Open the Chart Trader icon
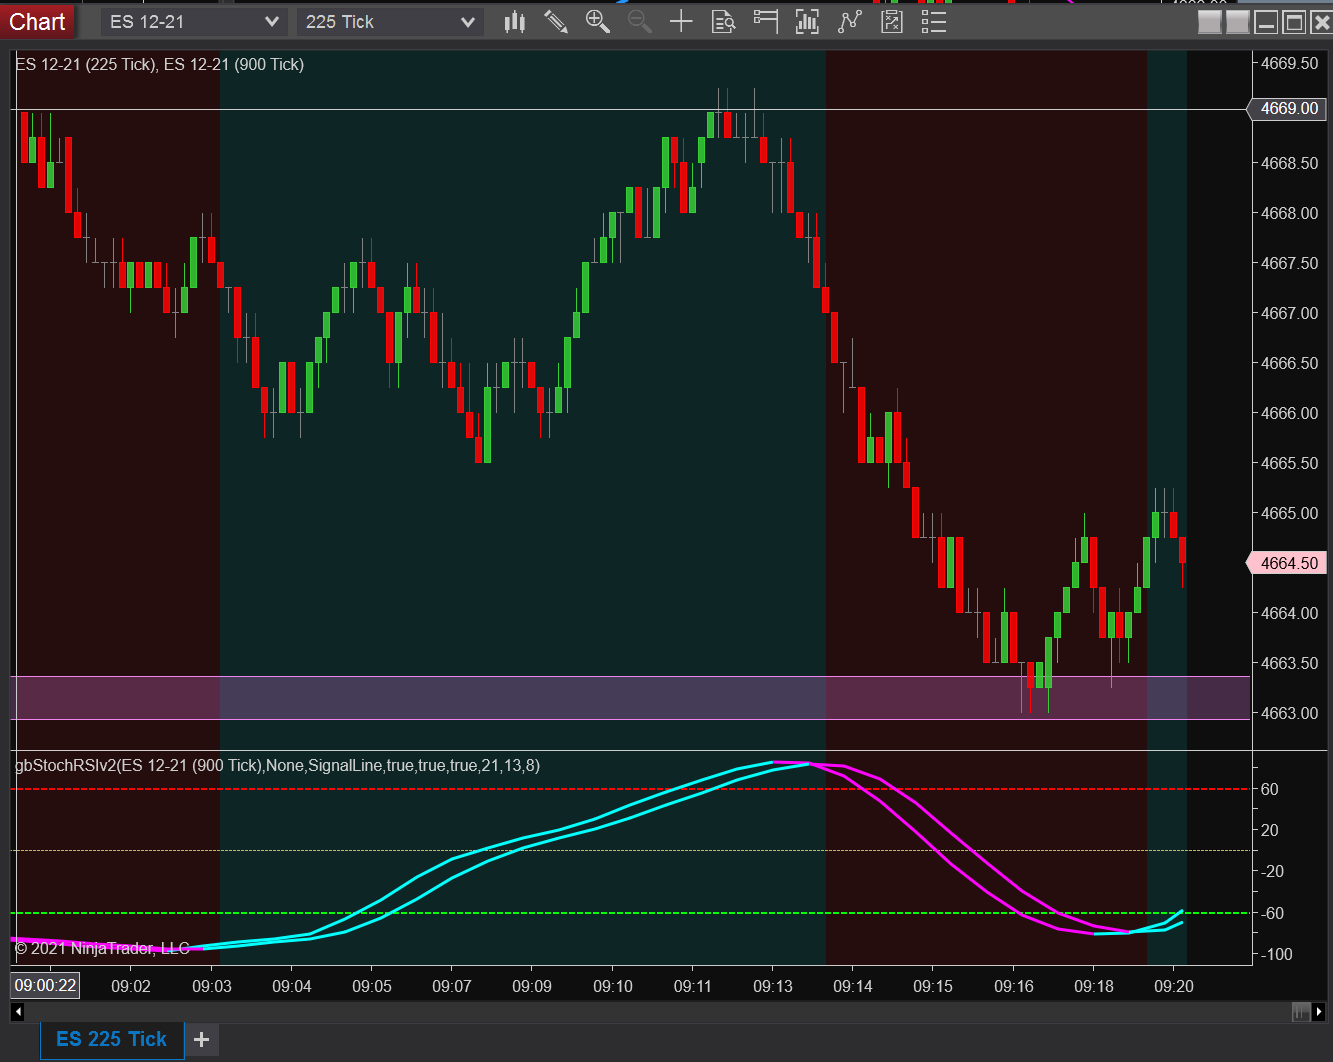This screenshot has height=1062, width=1333. click(x=765, y=21)
